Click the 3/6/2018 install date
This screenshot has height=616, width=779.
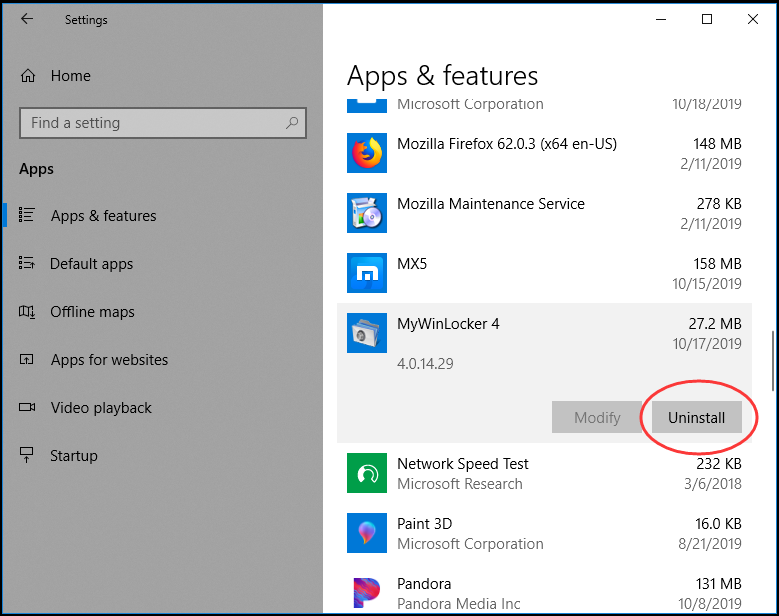tap(712, 484)
